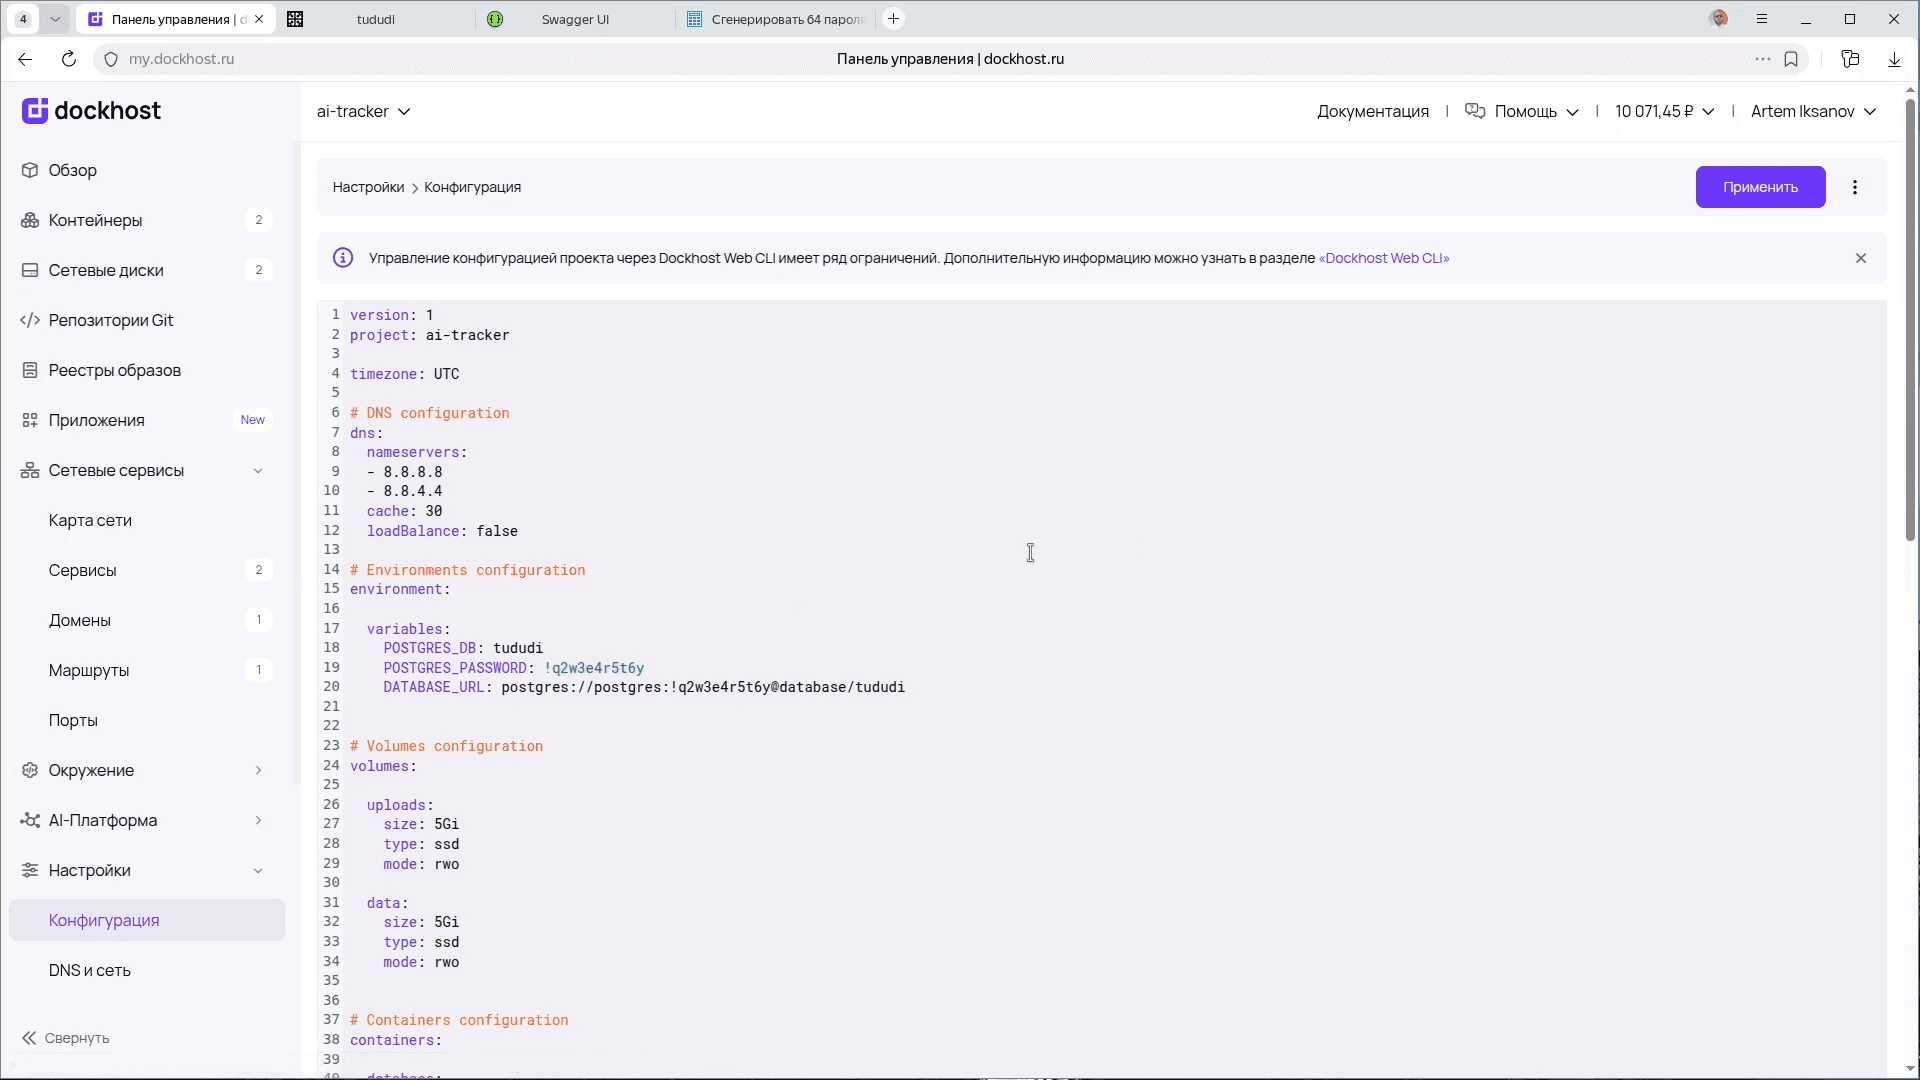This screenshot has height=1080, width=1920.
Task: Open the Artem Iksanov account menu
Action: pos(1814,111)
